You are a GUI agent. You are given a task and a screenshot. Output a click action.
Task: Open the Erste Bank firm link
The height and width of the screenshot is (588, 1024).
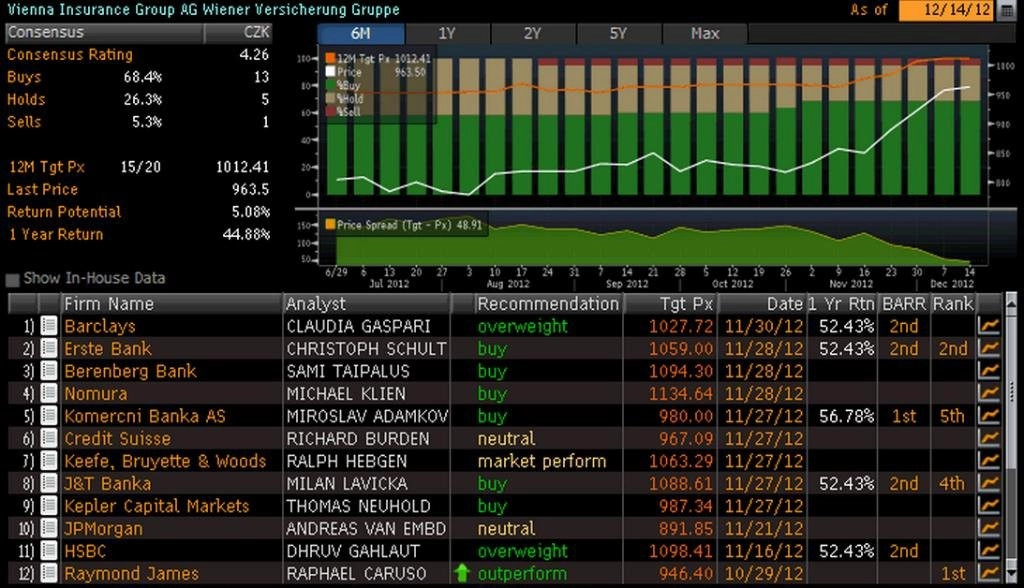coord(108,348)
